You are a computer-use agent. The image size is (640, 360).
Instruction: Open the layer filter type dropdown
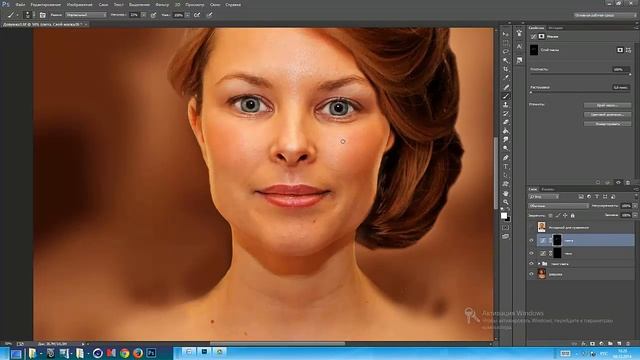pyautogui.click(x=544, y=197)
